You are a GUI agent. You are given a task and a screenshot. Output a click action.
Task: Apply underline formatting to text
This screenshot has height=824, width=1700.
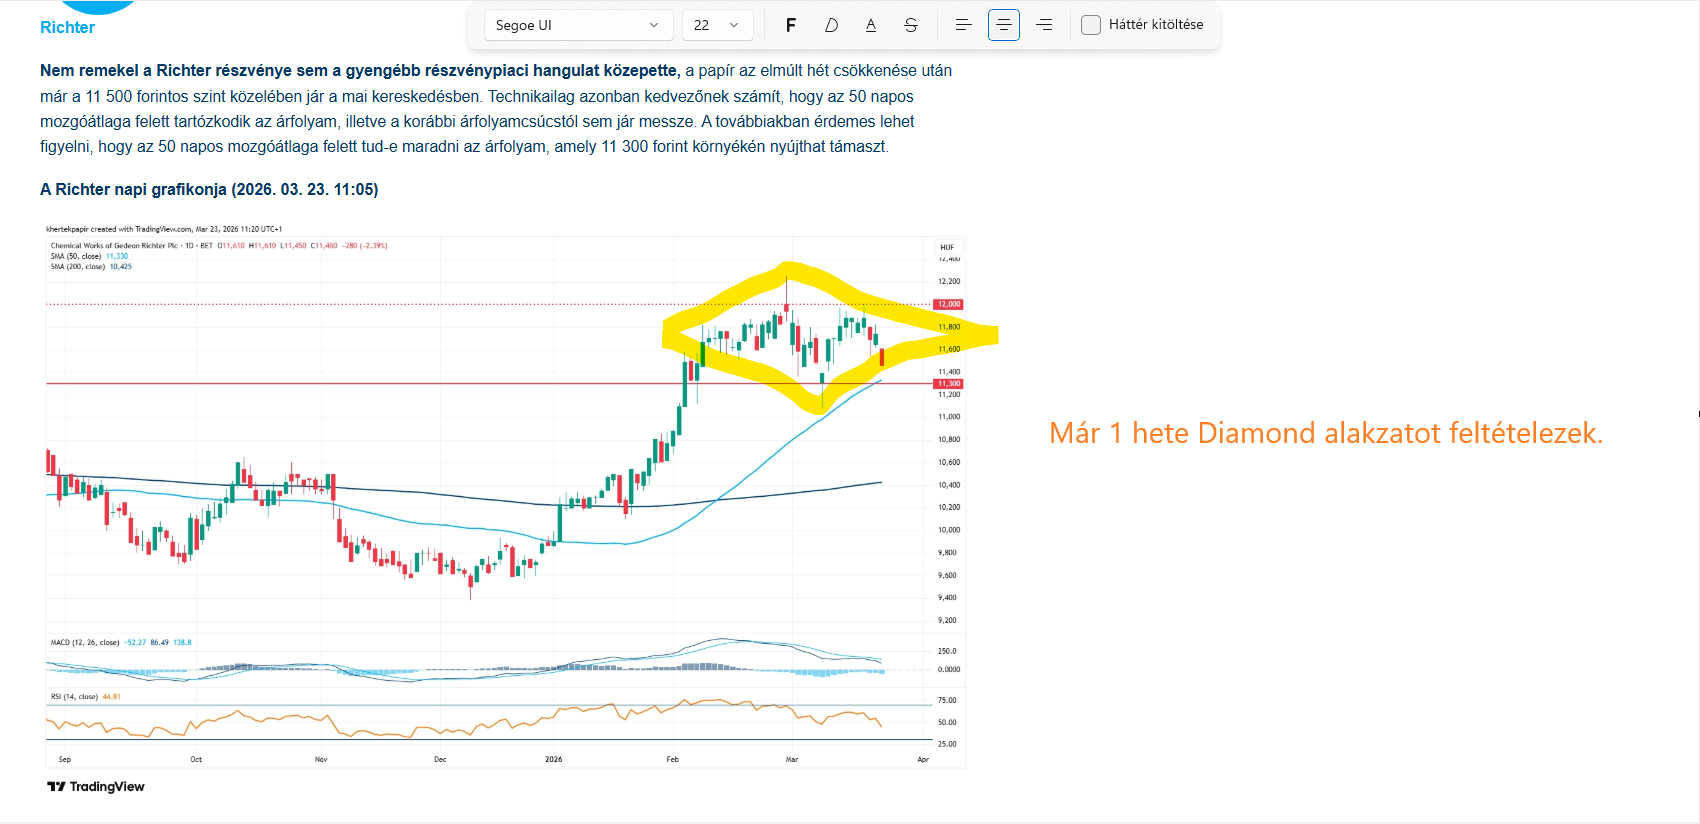[871, 25]
